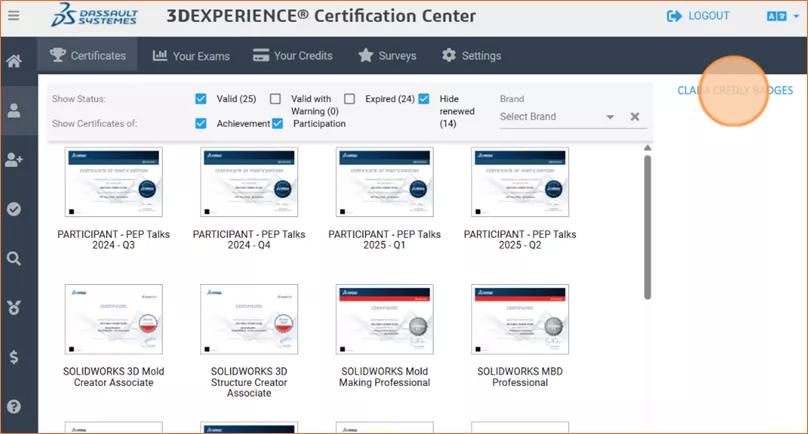Viewport: 808px width, 434px height.
Task: Click the 'SOLIDWORKS Mold Making Professional' title text
Action: pyautogui.click(x=384, y=377)
